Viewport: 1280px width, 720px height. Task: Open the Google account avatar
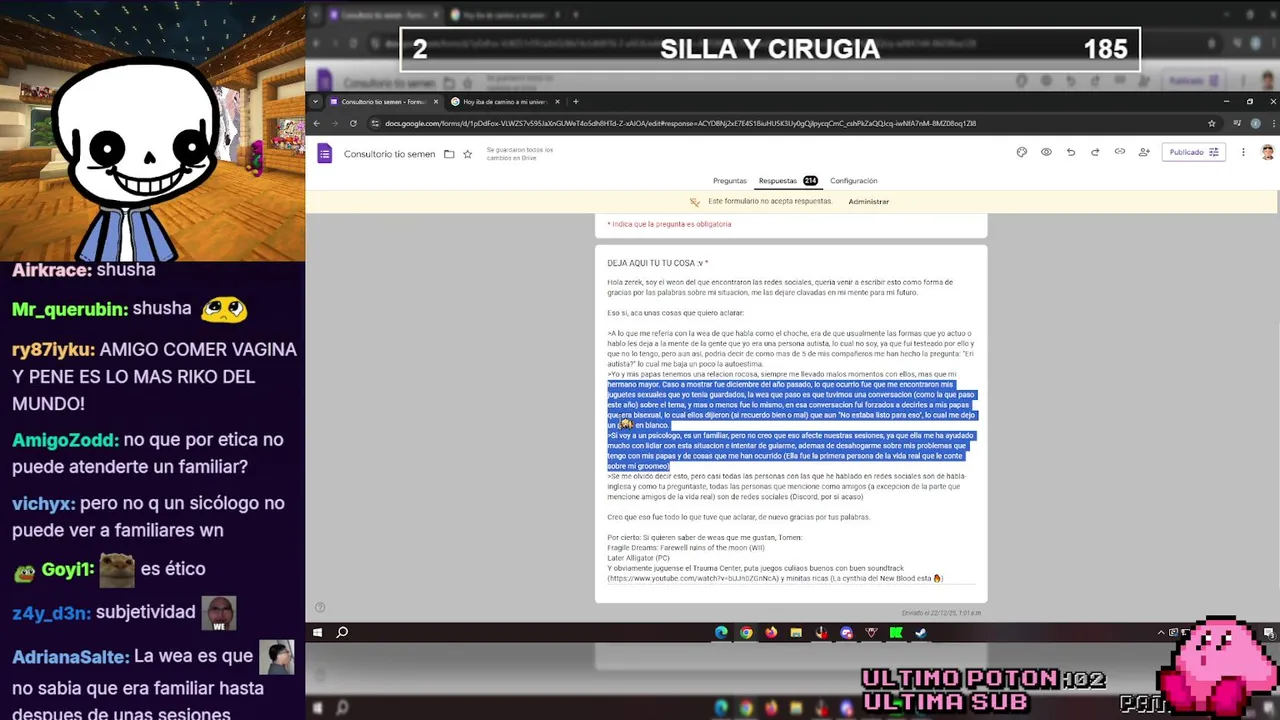point(1267,152)
